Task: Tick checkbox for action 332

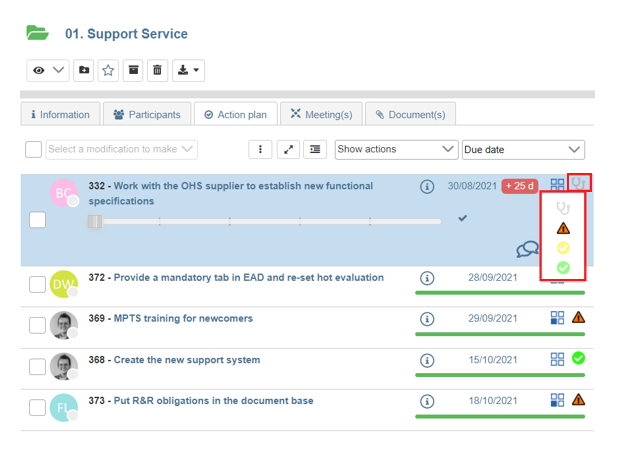Action: 37,220
